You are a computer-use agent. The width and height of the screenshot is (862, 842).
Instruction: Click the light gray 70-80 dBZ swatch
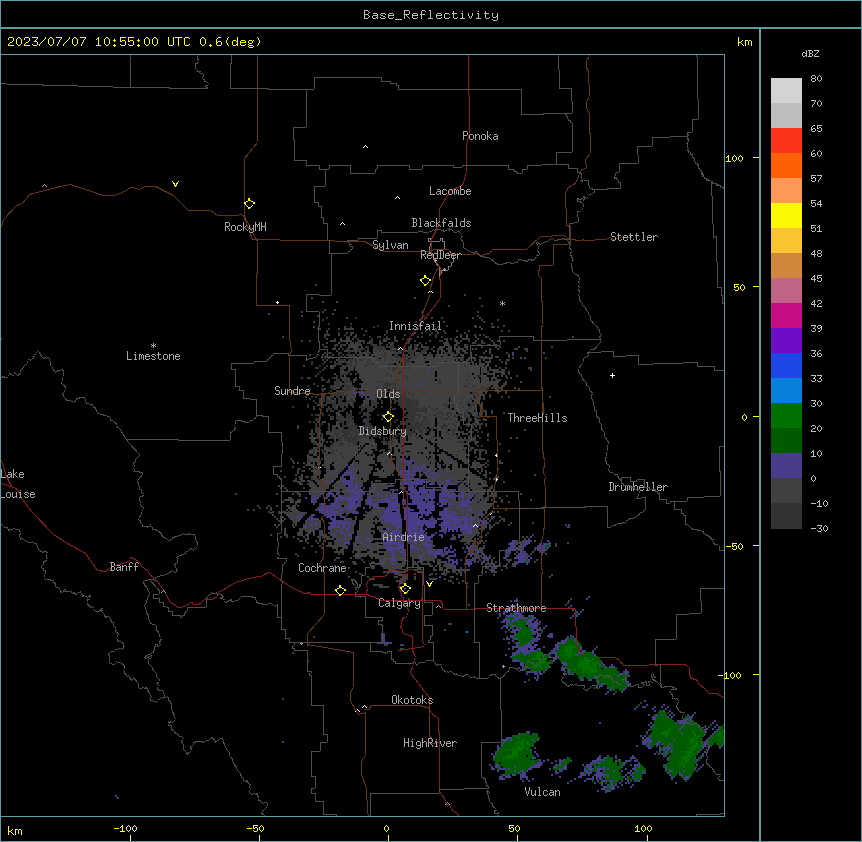point(786,91)
